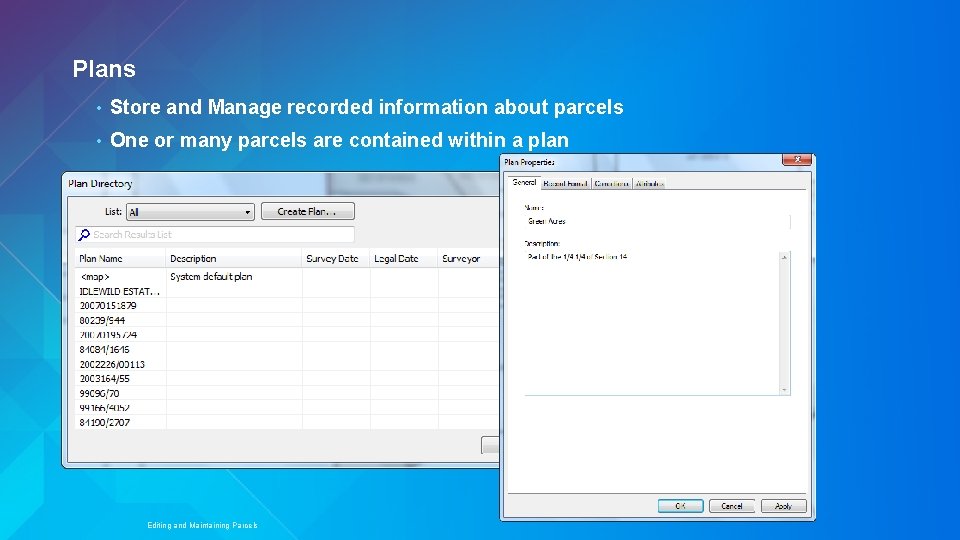The height and width of the screenshot is (540, 960).
Task: Open the Attributes tab
Action: [x=649, y=184]
